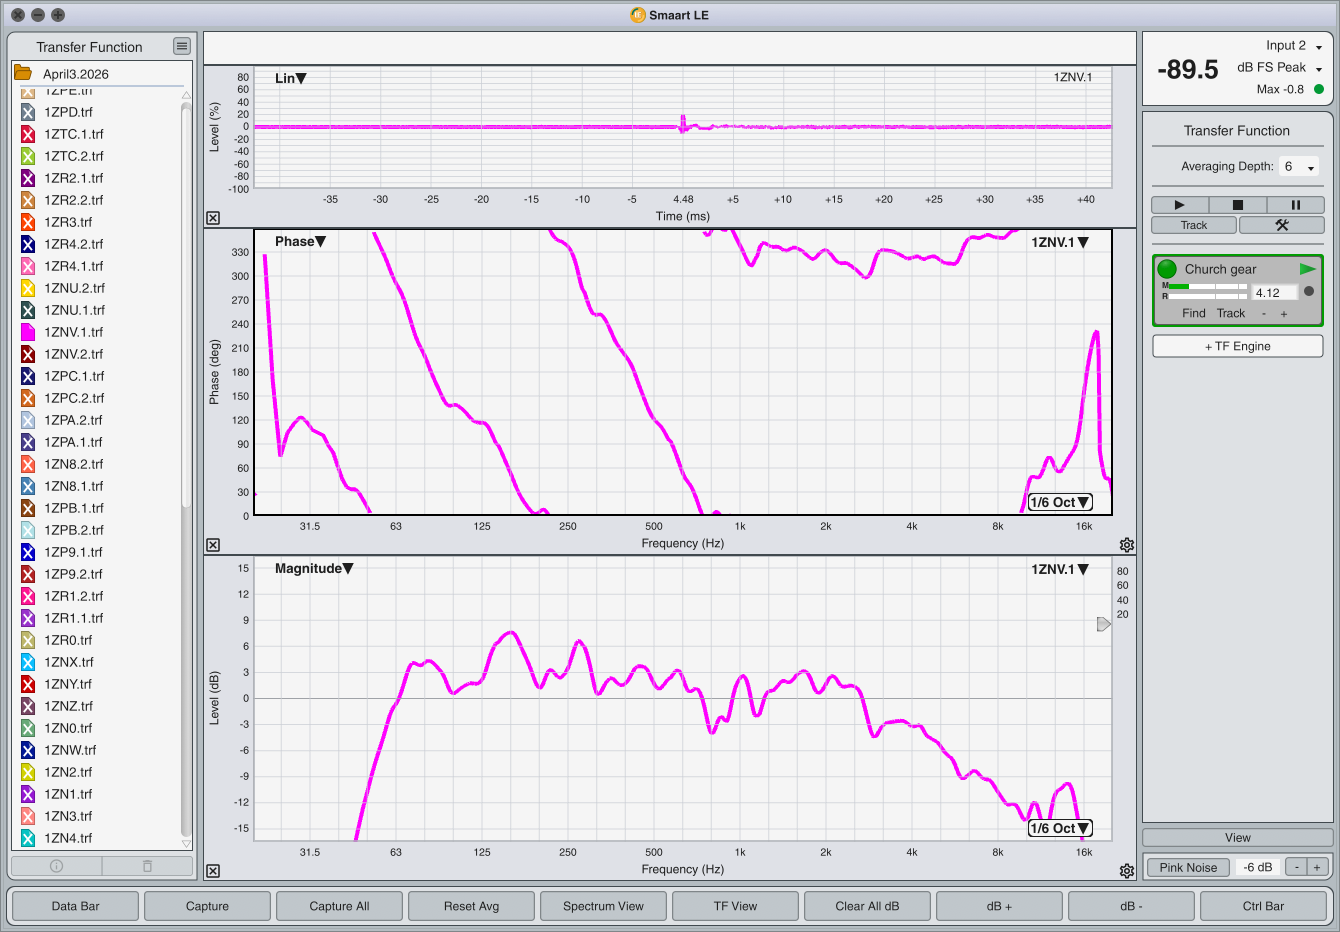
Task: Click the dB + button
Action: [x=1000, y=906]
